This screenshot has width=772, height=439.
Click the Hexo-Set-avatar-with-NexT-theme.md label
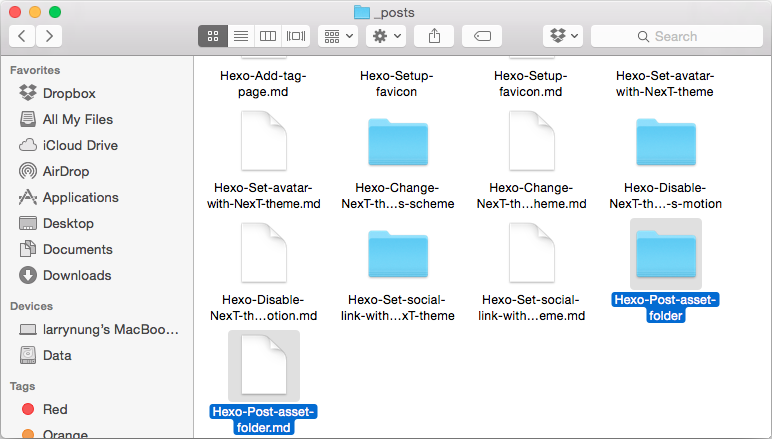[264, 195]
